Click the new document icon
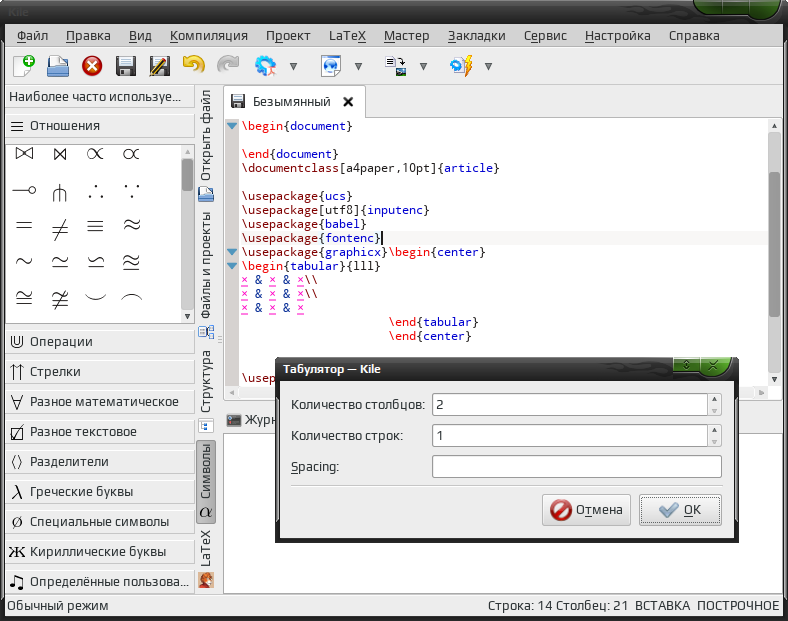Viewport: 788px width, 621px height. pos(24,66)
